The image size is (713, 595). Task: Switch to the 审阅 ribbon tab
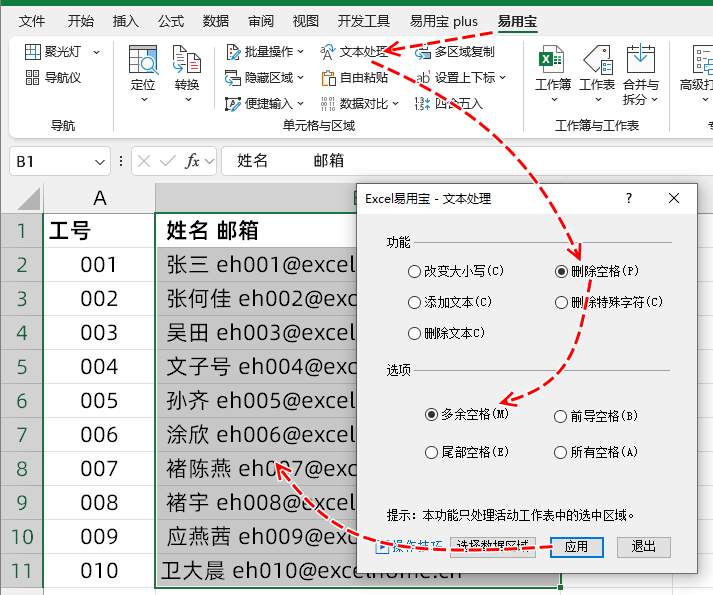point(261,21)
